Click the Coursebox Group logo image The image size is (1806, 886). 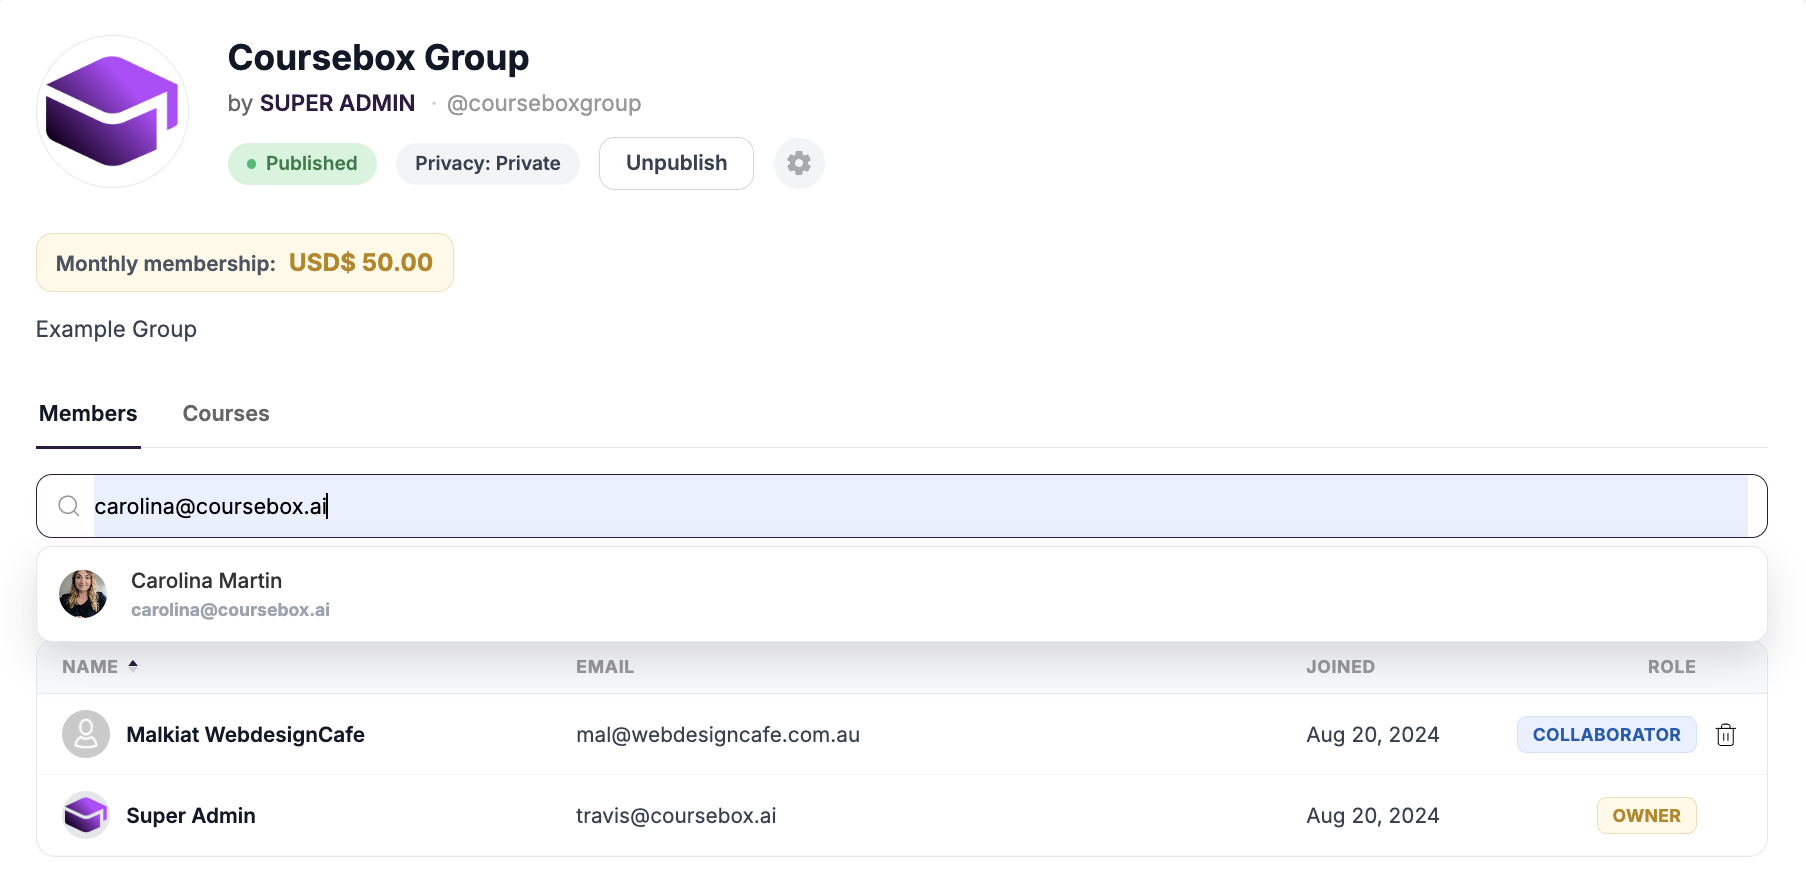pos(113,112)
